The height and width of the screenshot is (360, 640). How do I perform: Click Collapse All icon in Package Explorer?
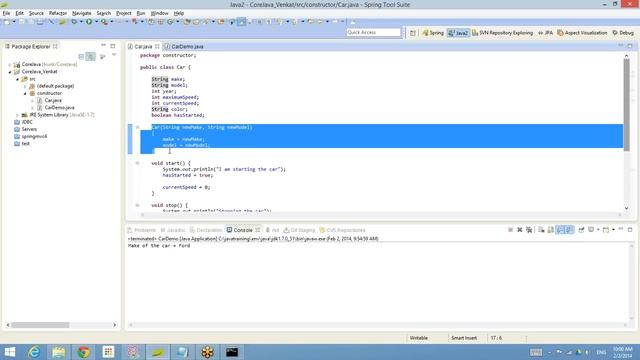click(x=81, y=56)
